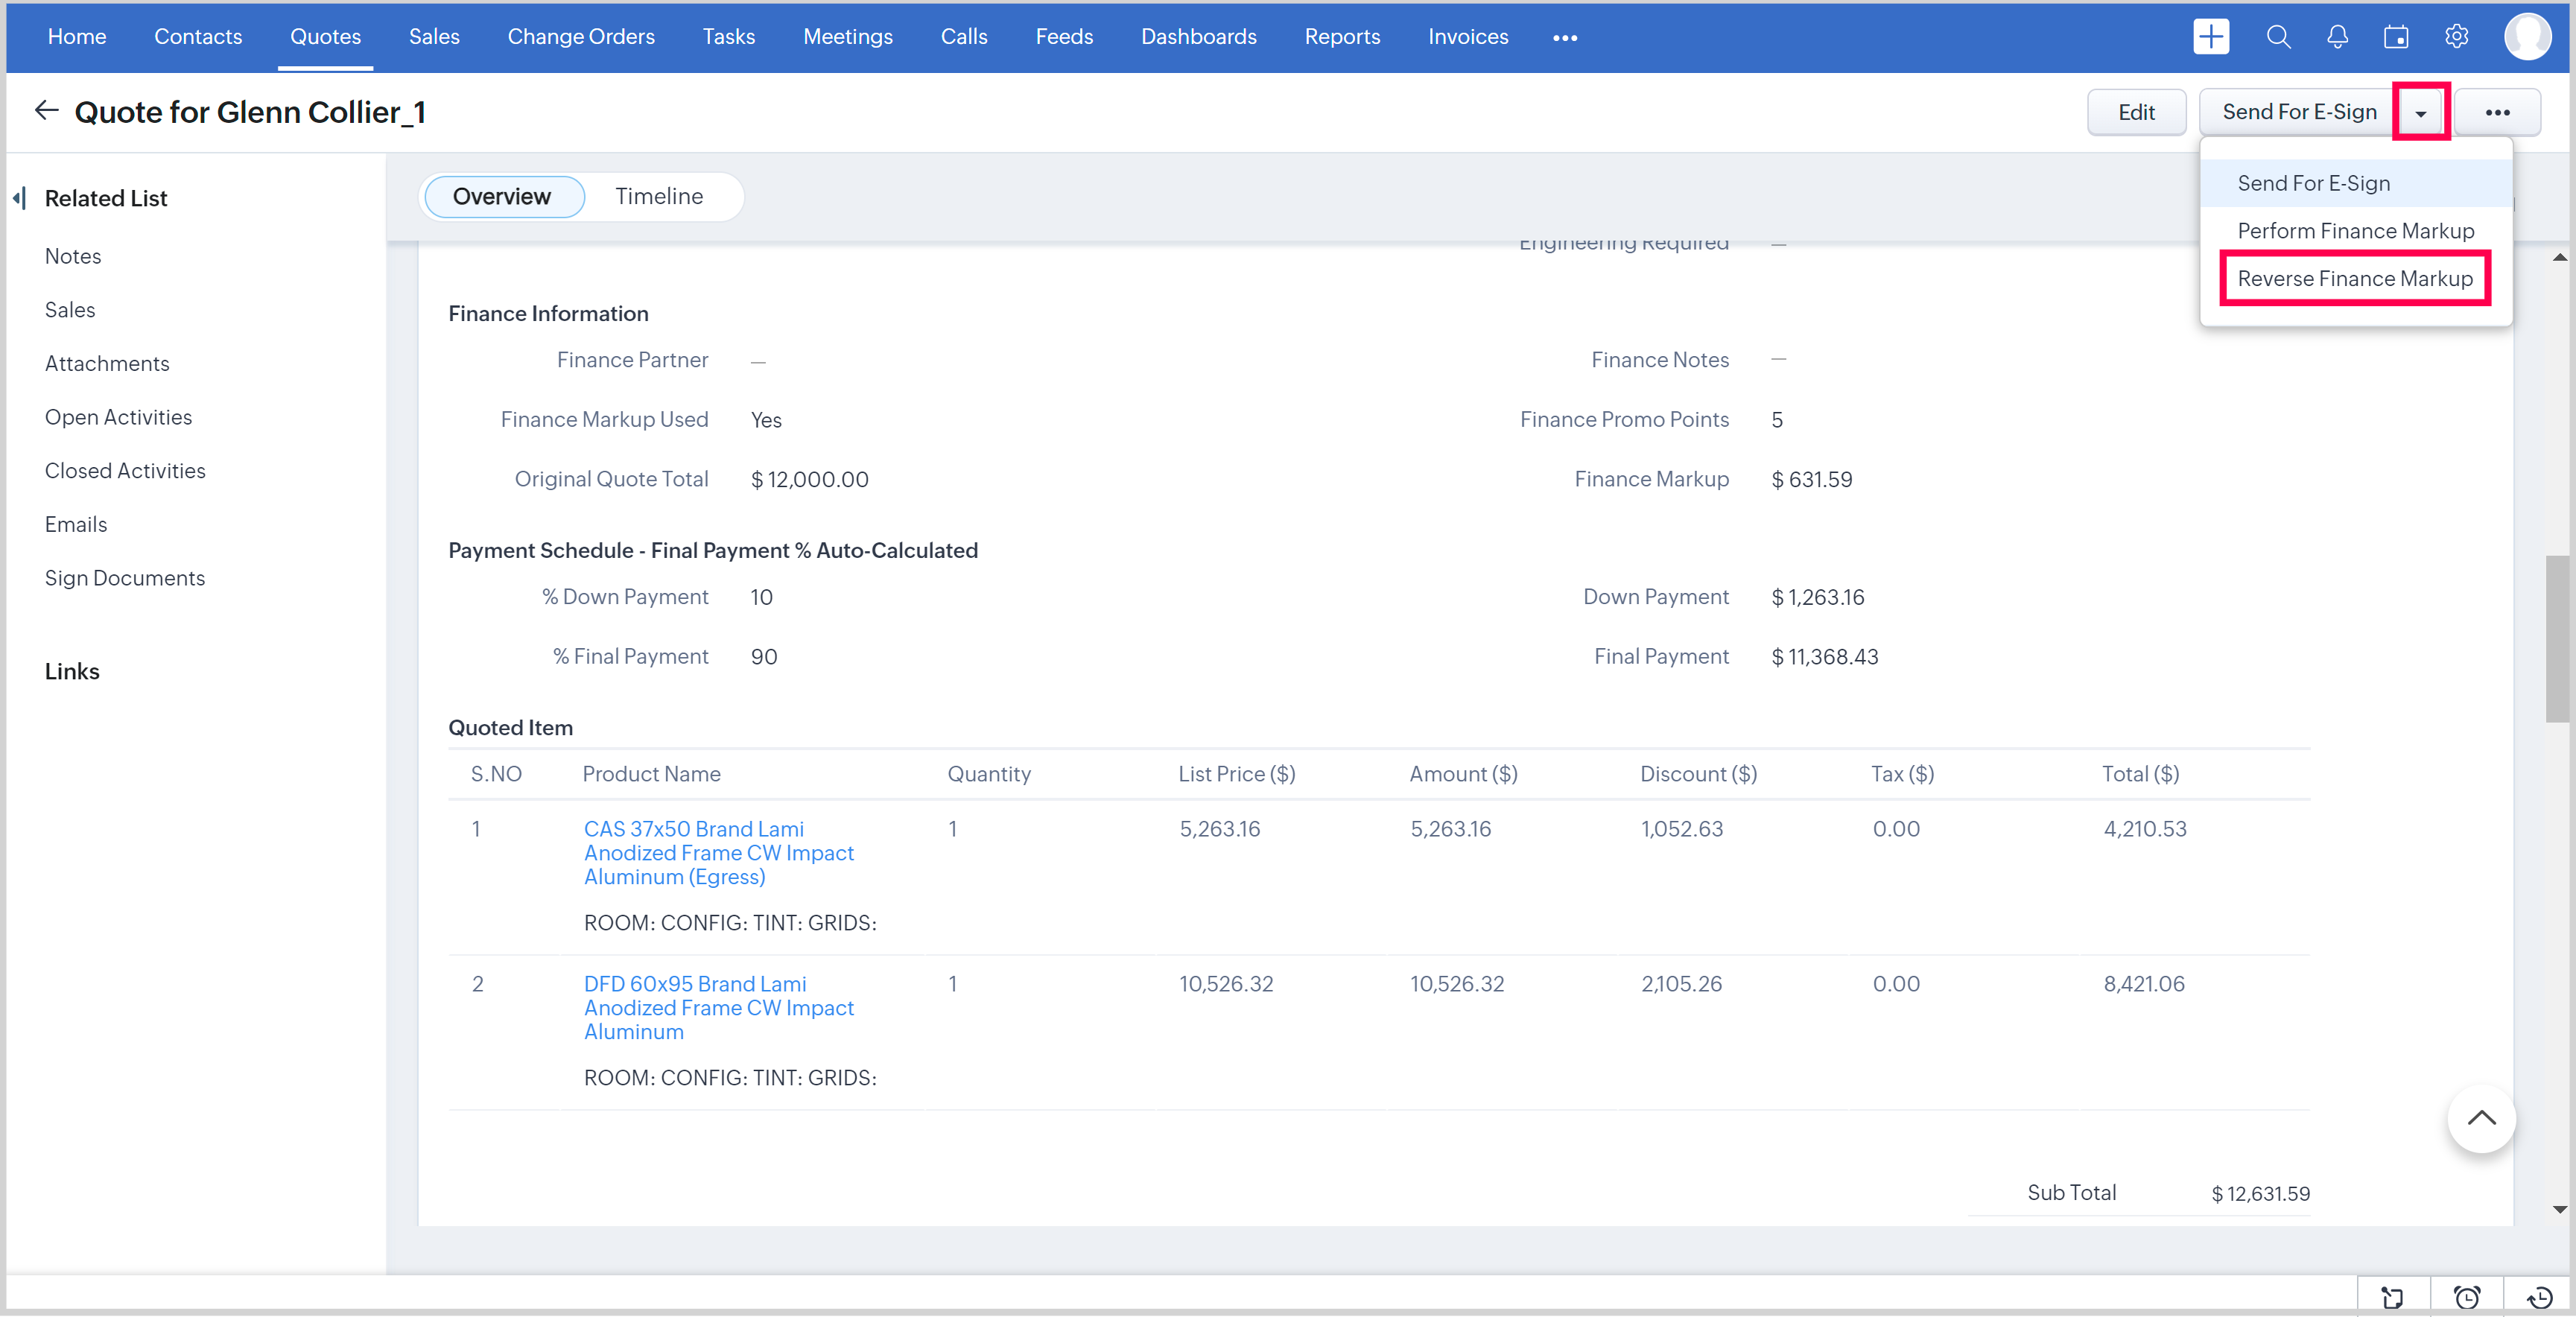Toggle the Send For E-Sign dropdown arrow

[2420, 113]
